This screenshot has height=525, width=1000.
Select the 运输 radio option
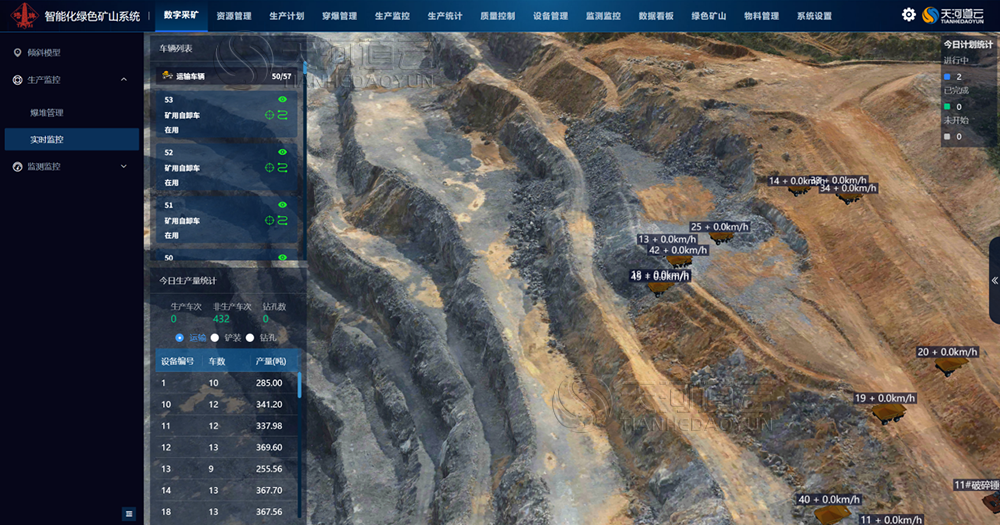click(179, 337)
